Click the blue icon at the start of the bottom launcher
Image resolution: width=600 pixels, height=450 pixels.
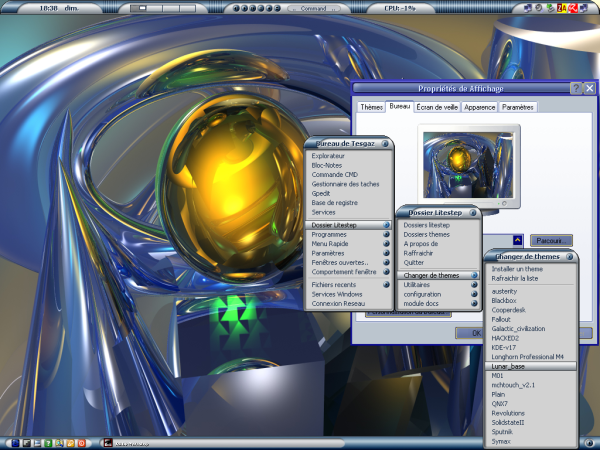15,443
